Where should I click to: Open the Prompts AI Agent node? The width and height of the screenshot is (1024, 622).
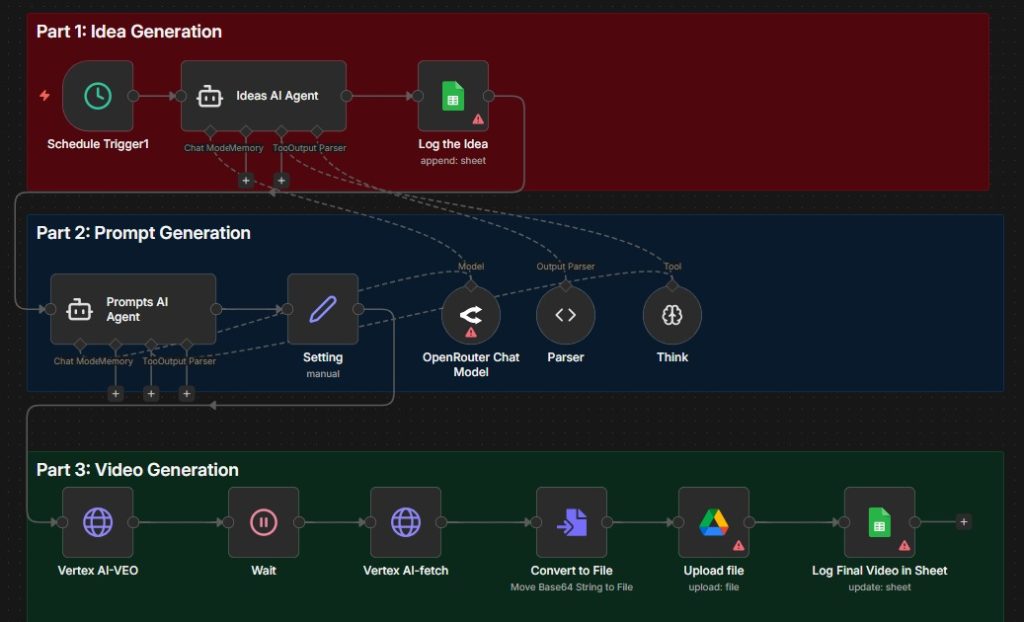point(133,309)
